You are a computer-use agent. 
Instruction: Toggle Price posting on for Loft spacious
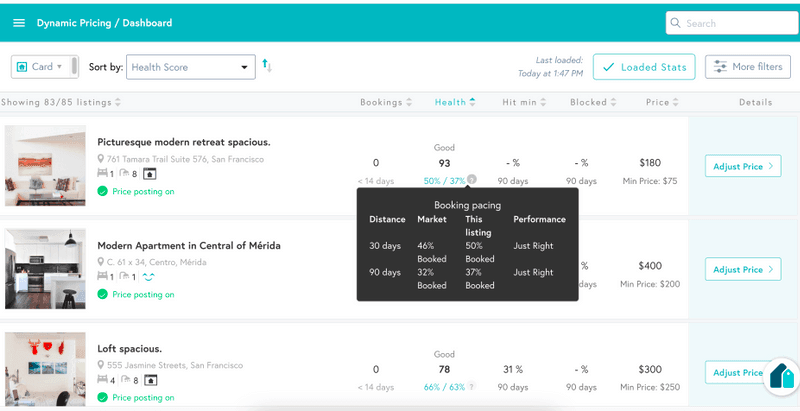point(103,397)
